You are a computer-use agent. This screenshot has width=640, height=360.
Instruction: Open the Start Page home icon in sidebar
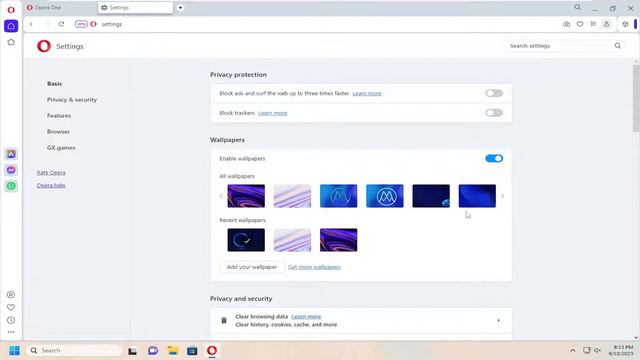(x=11, y=26)
